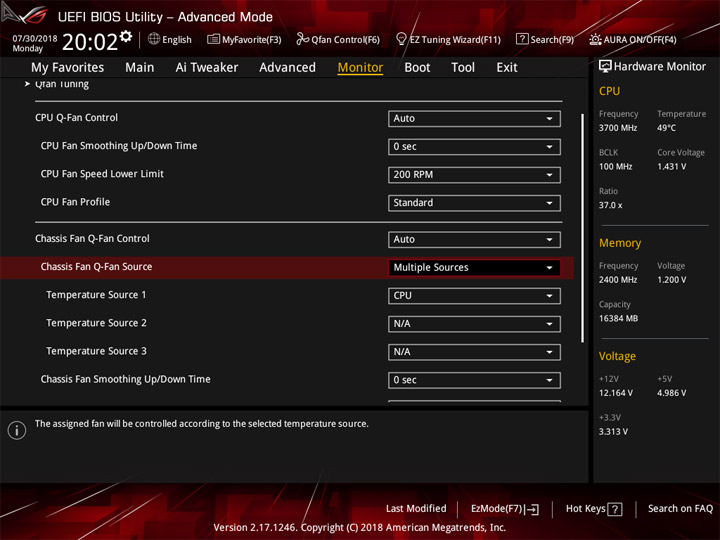Open Temperature Source 1 dropdown
Screen dimensions: 720x540
pyautogui.click(x=474, y=296)
